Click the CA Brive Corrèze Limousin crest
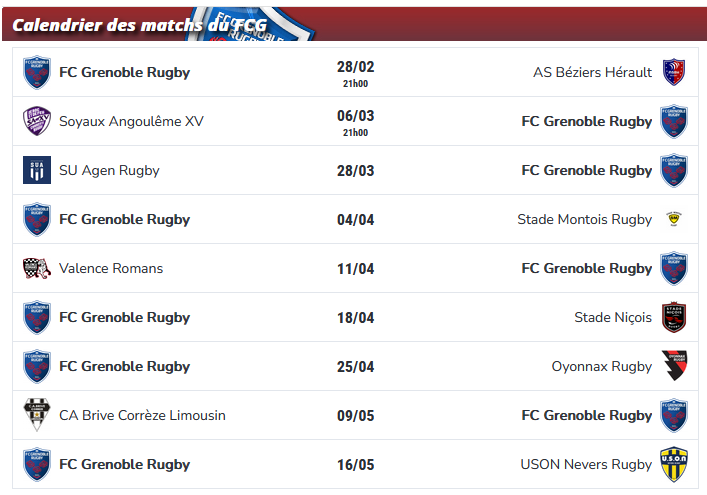The image size is (707, 495). 37,415
